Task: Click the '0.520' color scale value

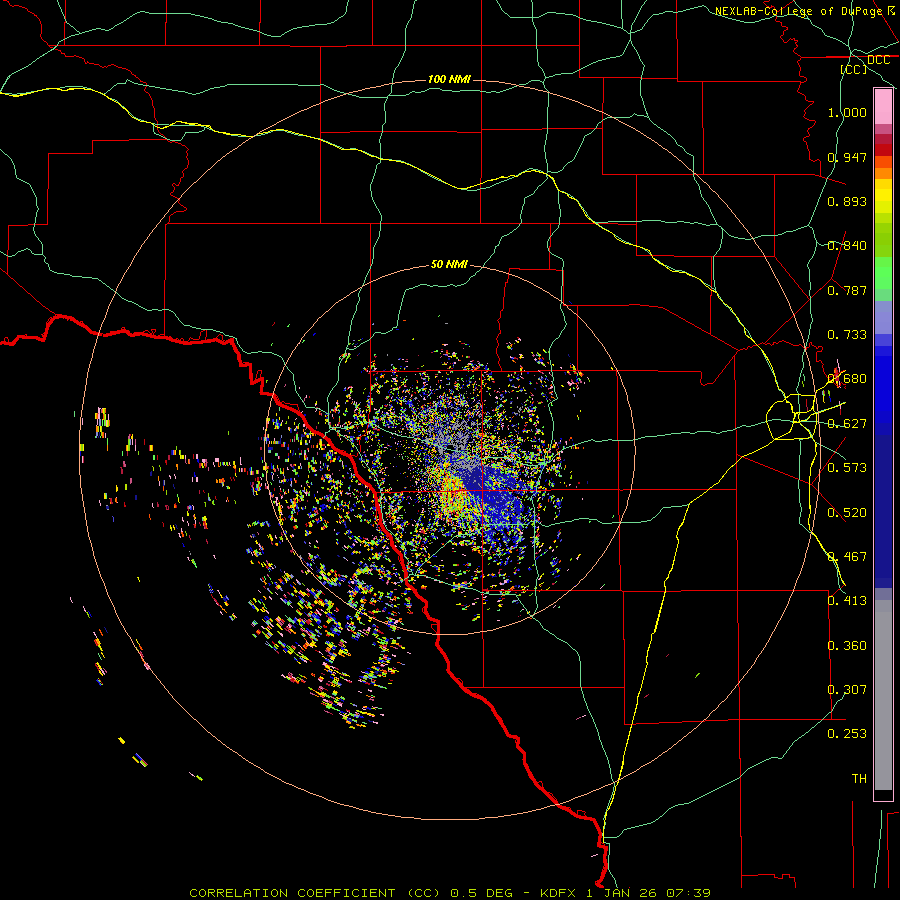Action: coord(847,513)
